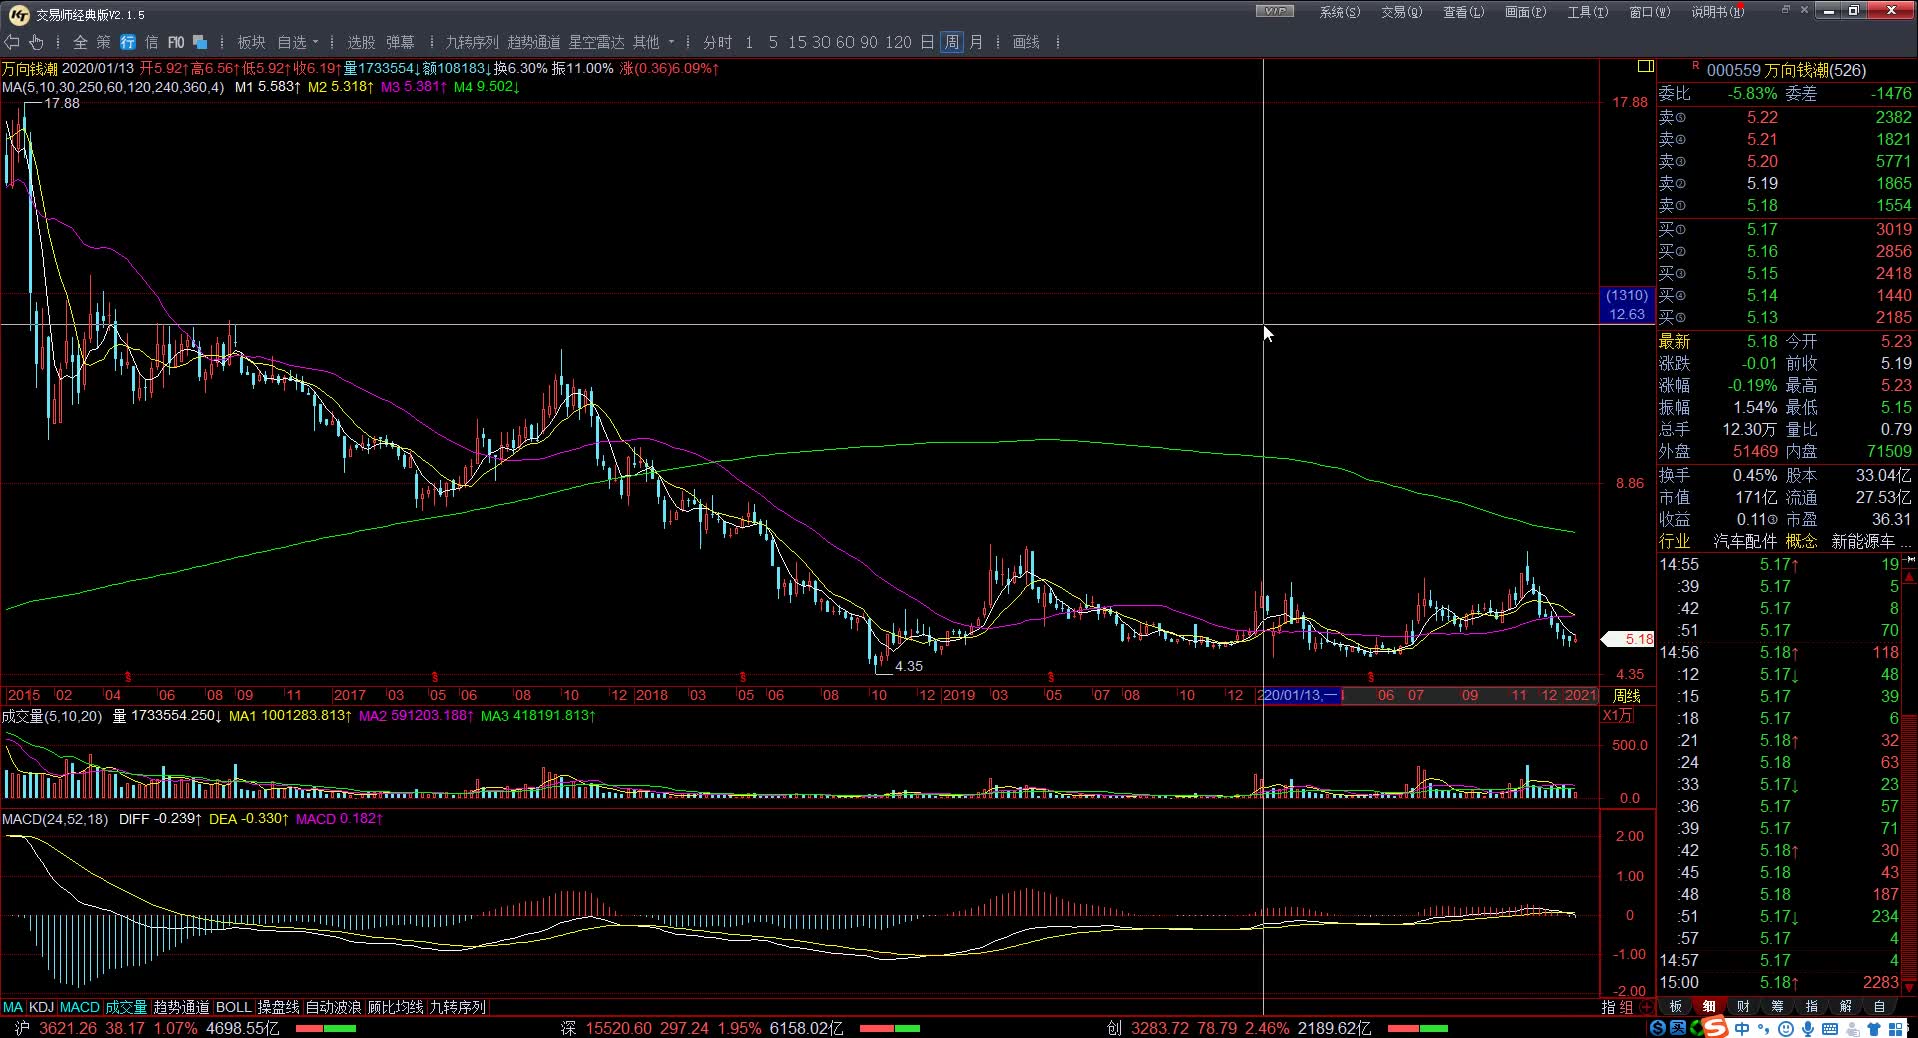Click the 星空雷达 toolbar button

pyautogui.click(x=596, y=42)
